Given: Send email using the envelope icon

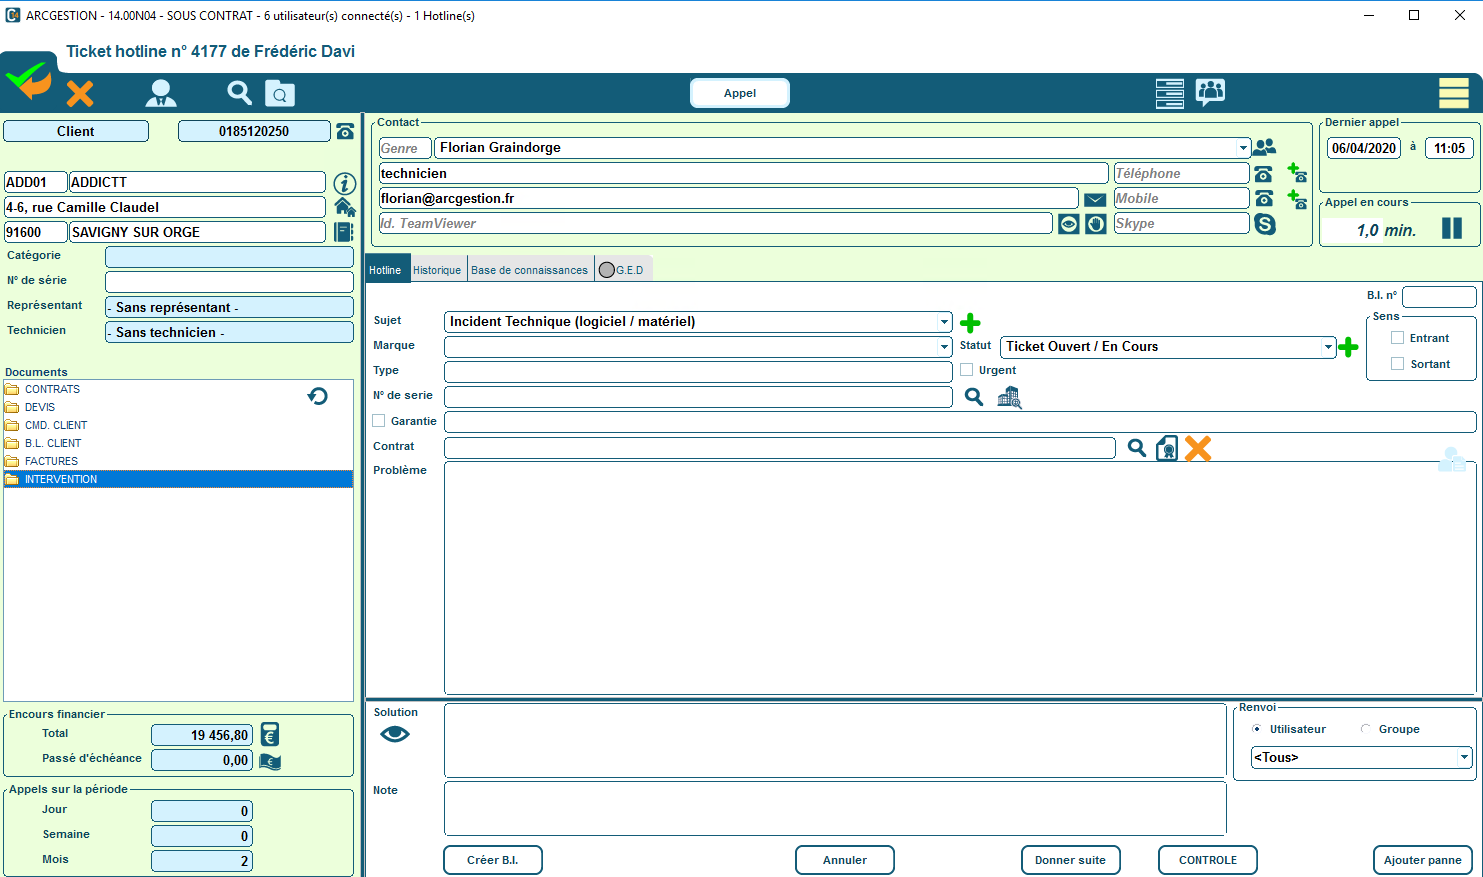Looking at the screenshot, I should pyautogui.click(x=1095, y=199).
